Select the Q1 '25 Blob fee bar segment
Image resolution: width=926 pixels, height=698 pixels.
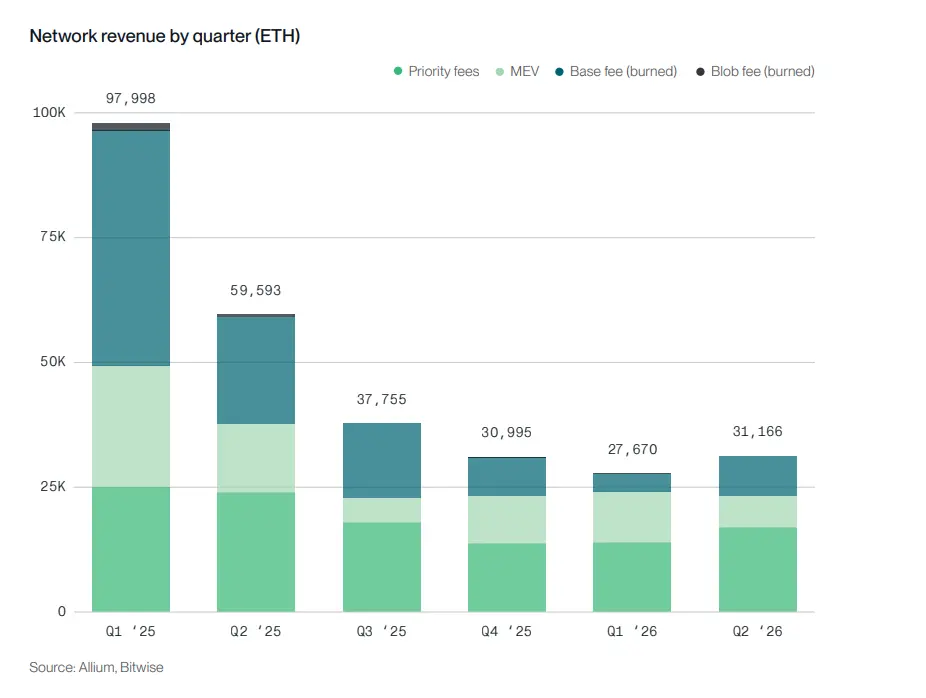(x=131, y=126)
